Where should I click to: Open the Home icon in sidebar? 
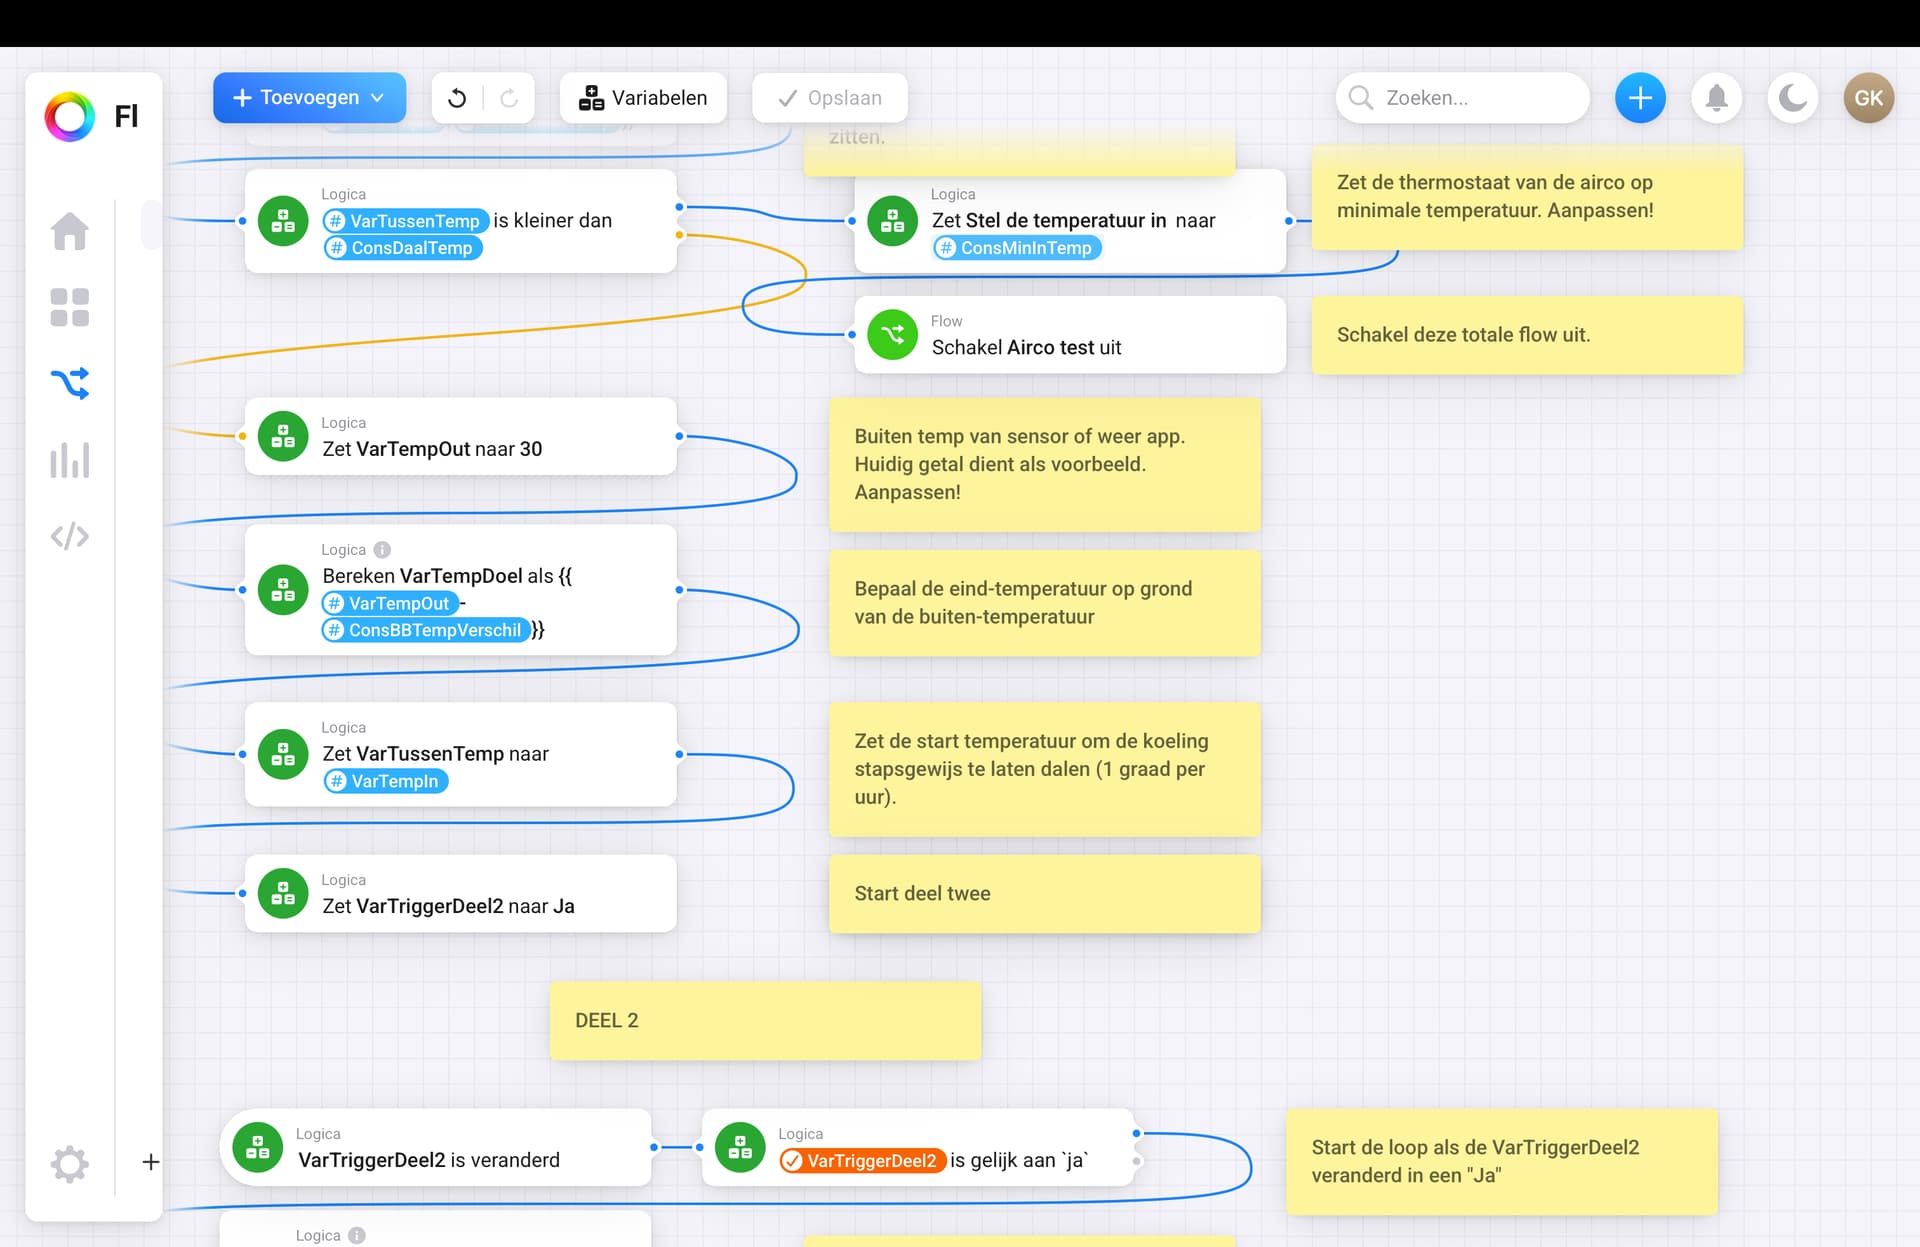click(69, 231)
